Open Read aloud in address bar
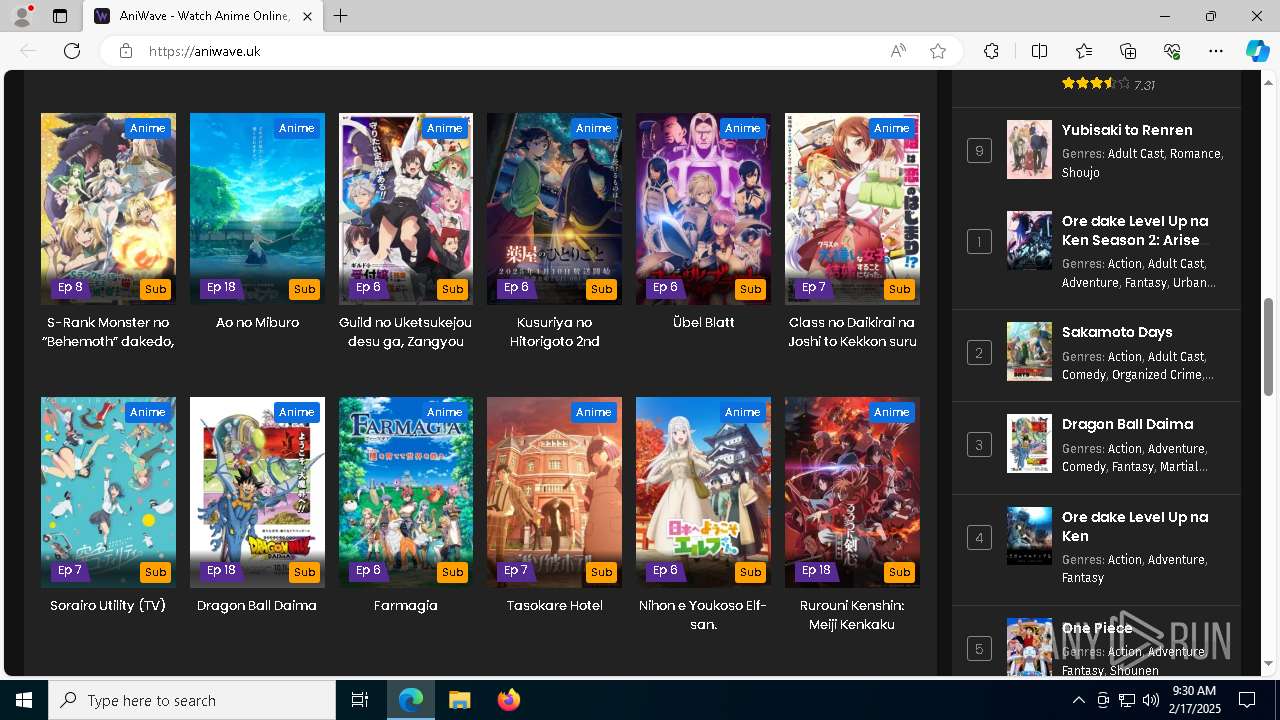Viewport: 1280px width, 720px height. pos(898,51)
